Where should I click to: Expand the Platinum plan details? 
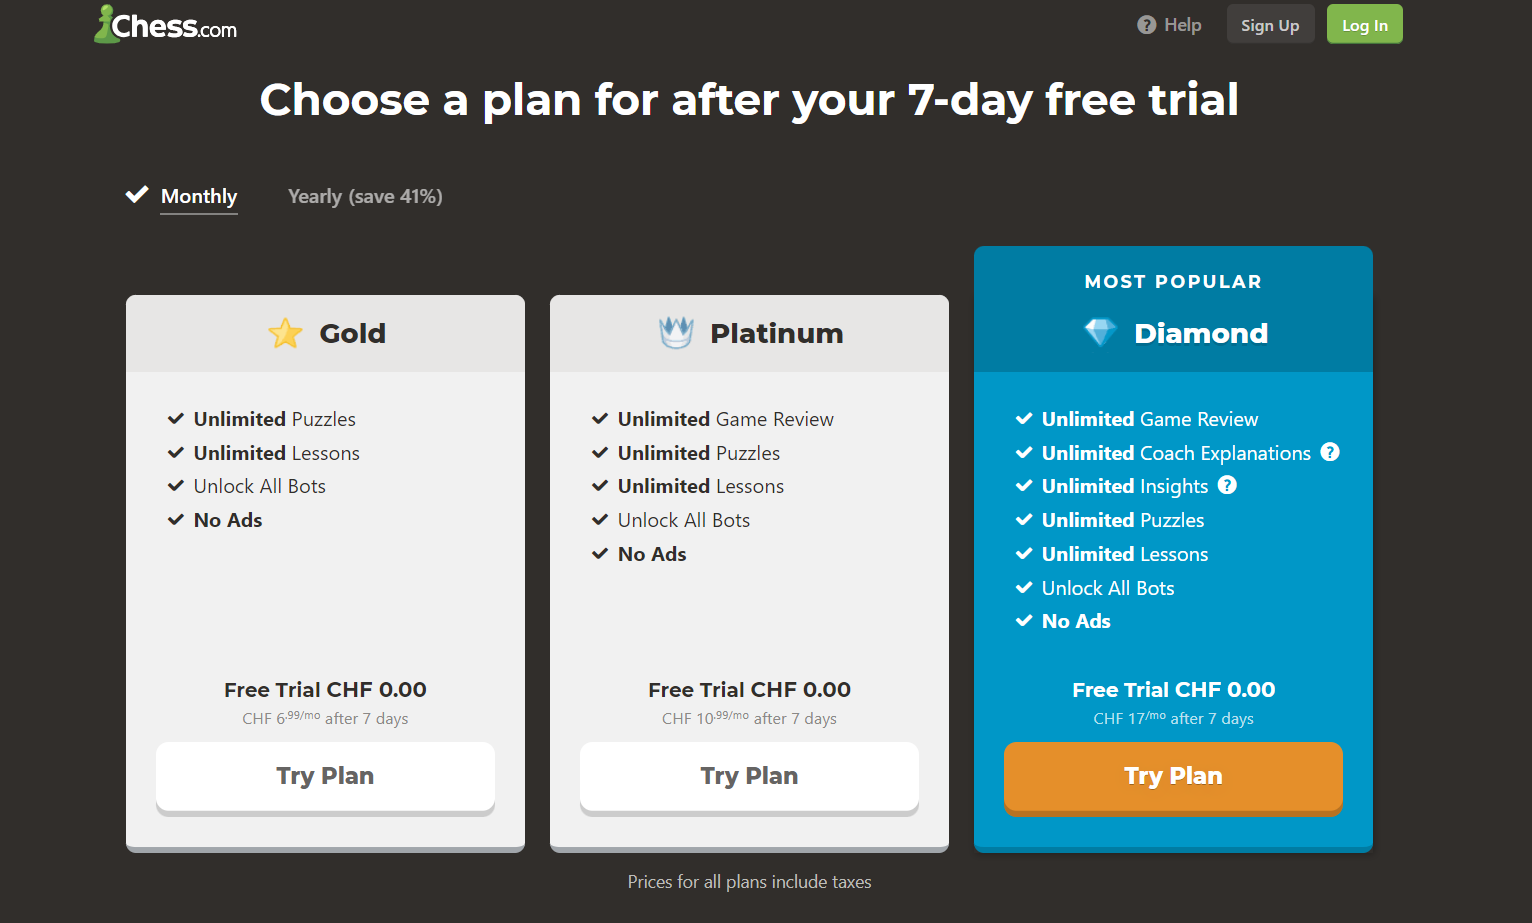coord(749,485)
